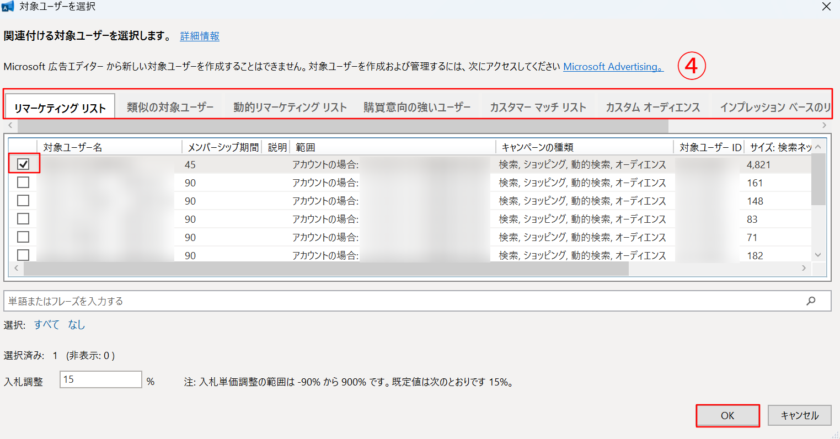Sort by メンバーシップ期間 column header
The image size is (840, 439).
[x=221, y=147]
